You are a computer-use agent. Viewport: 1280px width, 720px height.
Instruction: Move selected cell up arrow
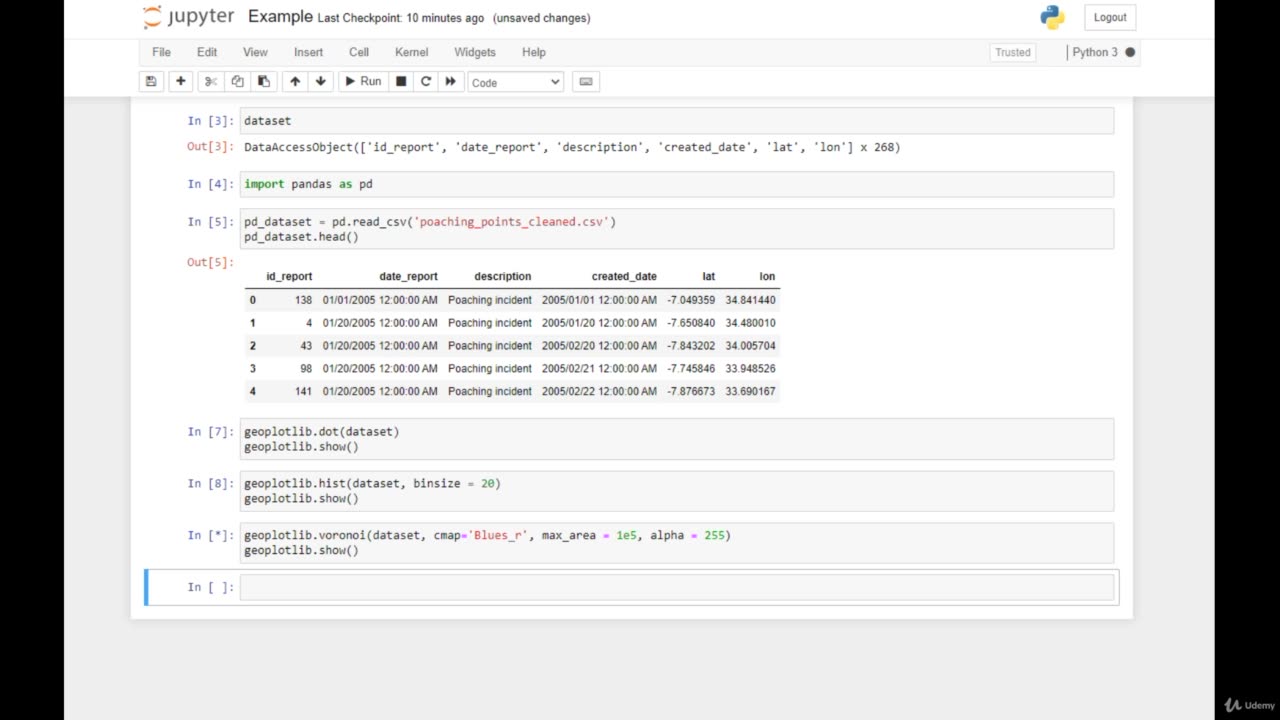pos(295,82)
